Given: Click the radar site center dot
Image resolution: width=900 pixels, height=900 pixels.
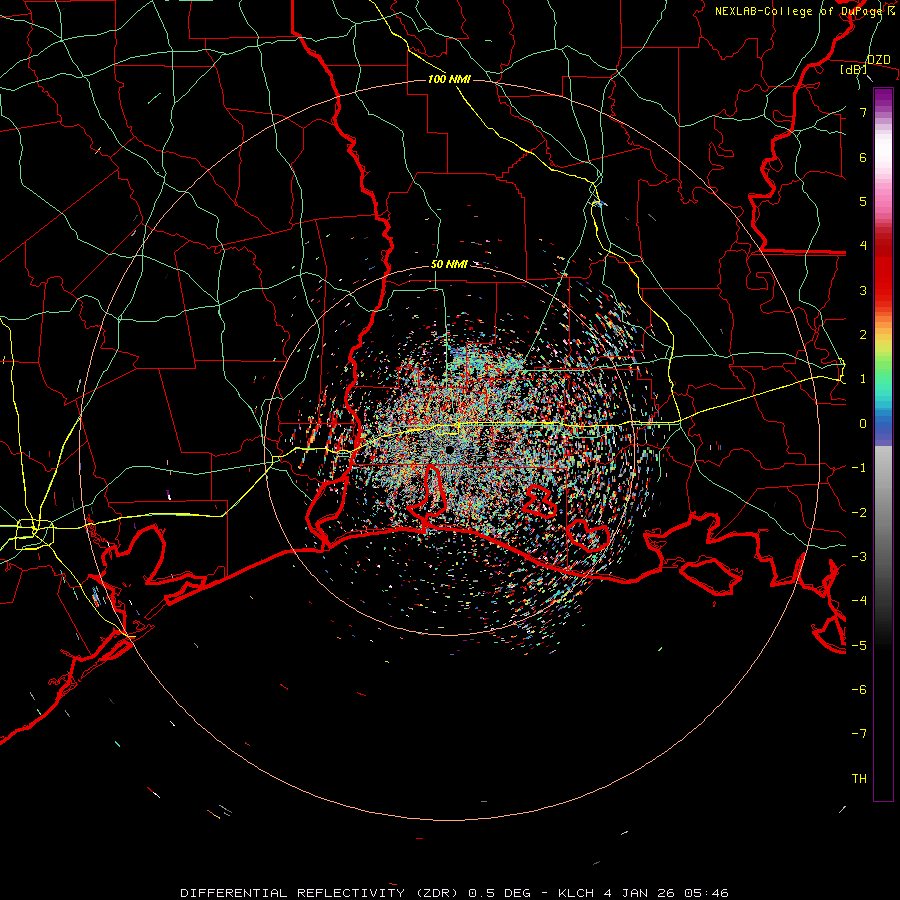Looking at the screenshot, I should pyautogui.click(x=449, y=450).
